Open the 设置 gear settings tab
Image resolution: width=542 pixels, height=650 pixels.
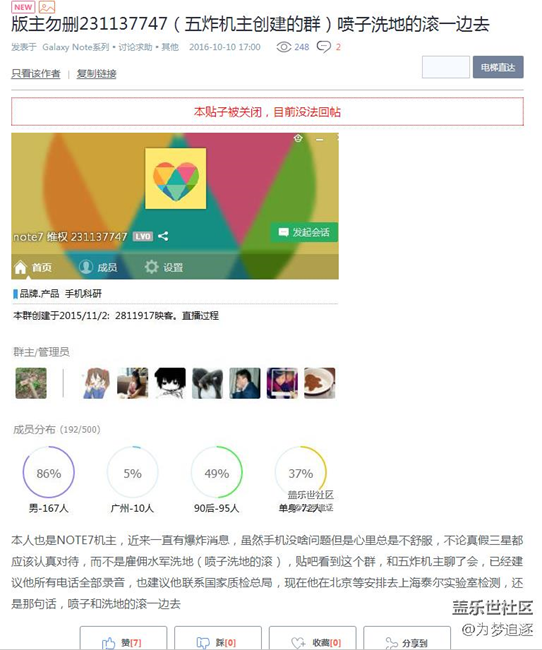pos(164,267)
